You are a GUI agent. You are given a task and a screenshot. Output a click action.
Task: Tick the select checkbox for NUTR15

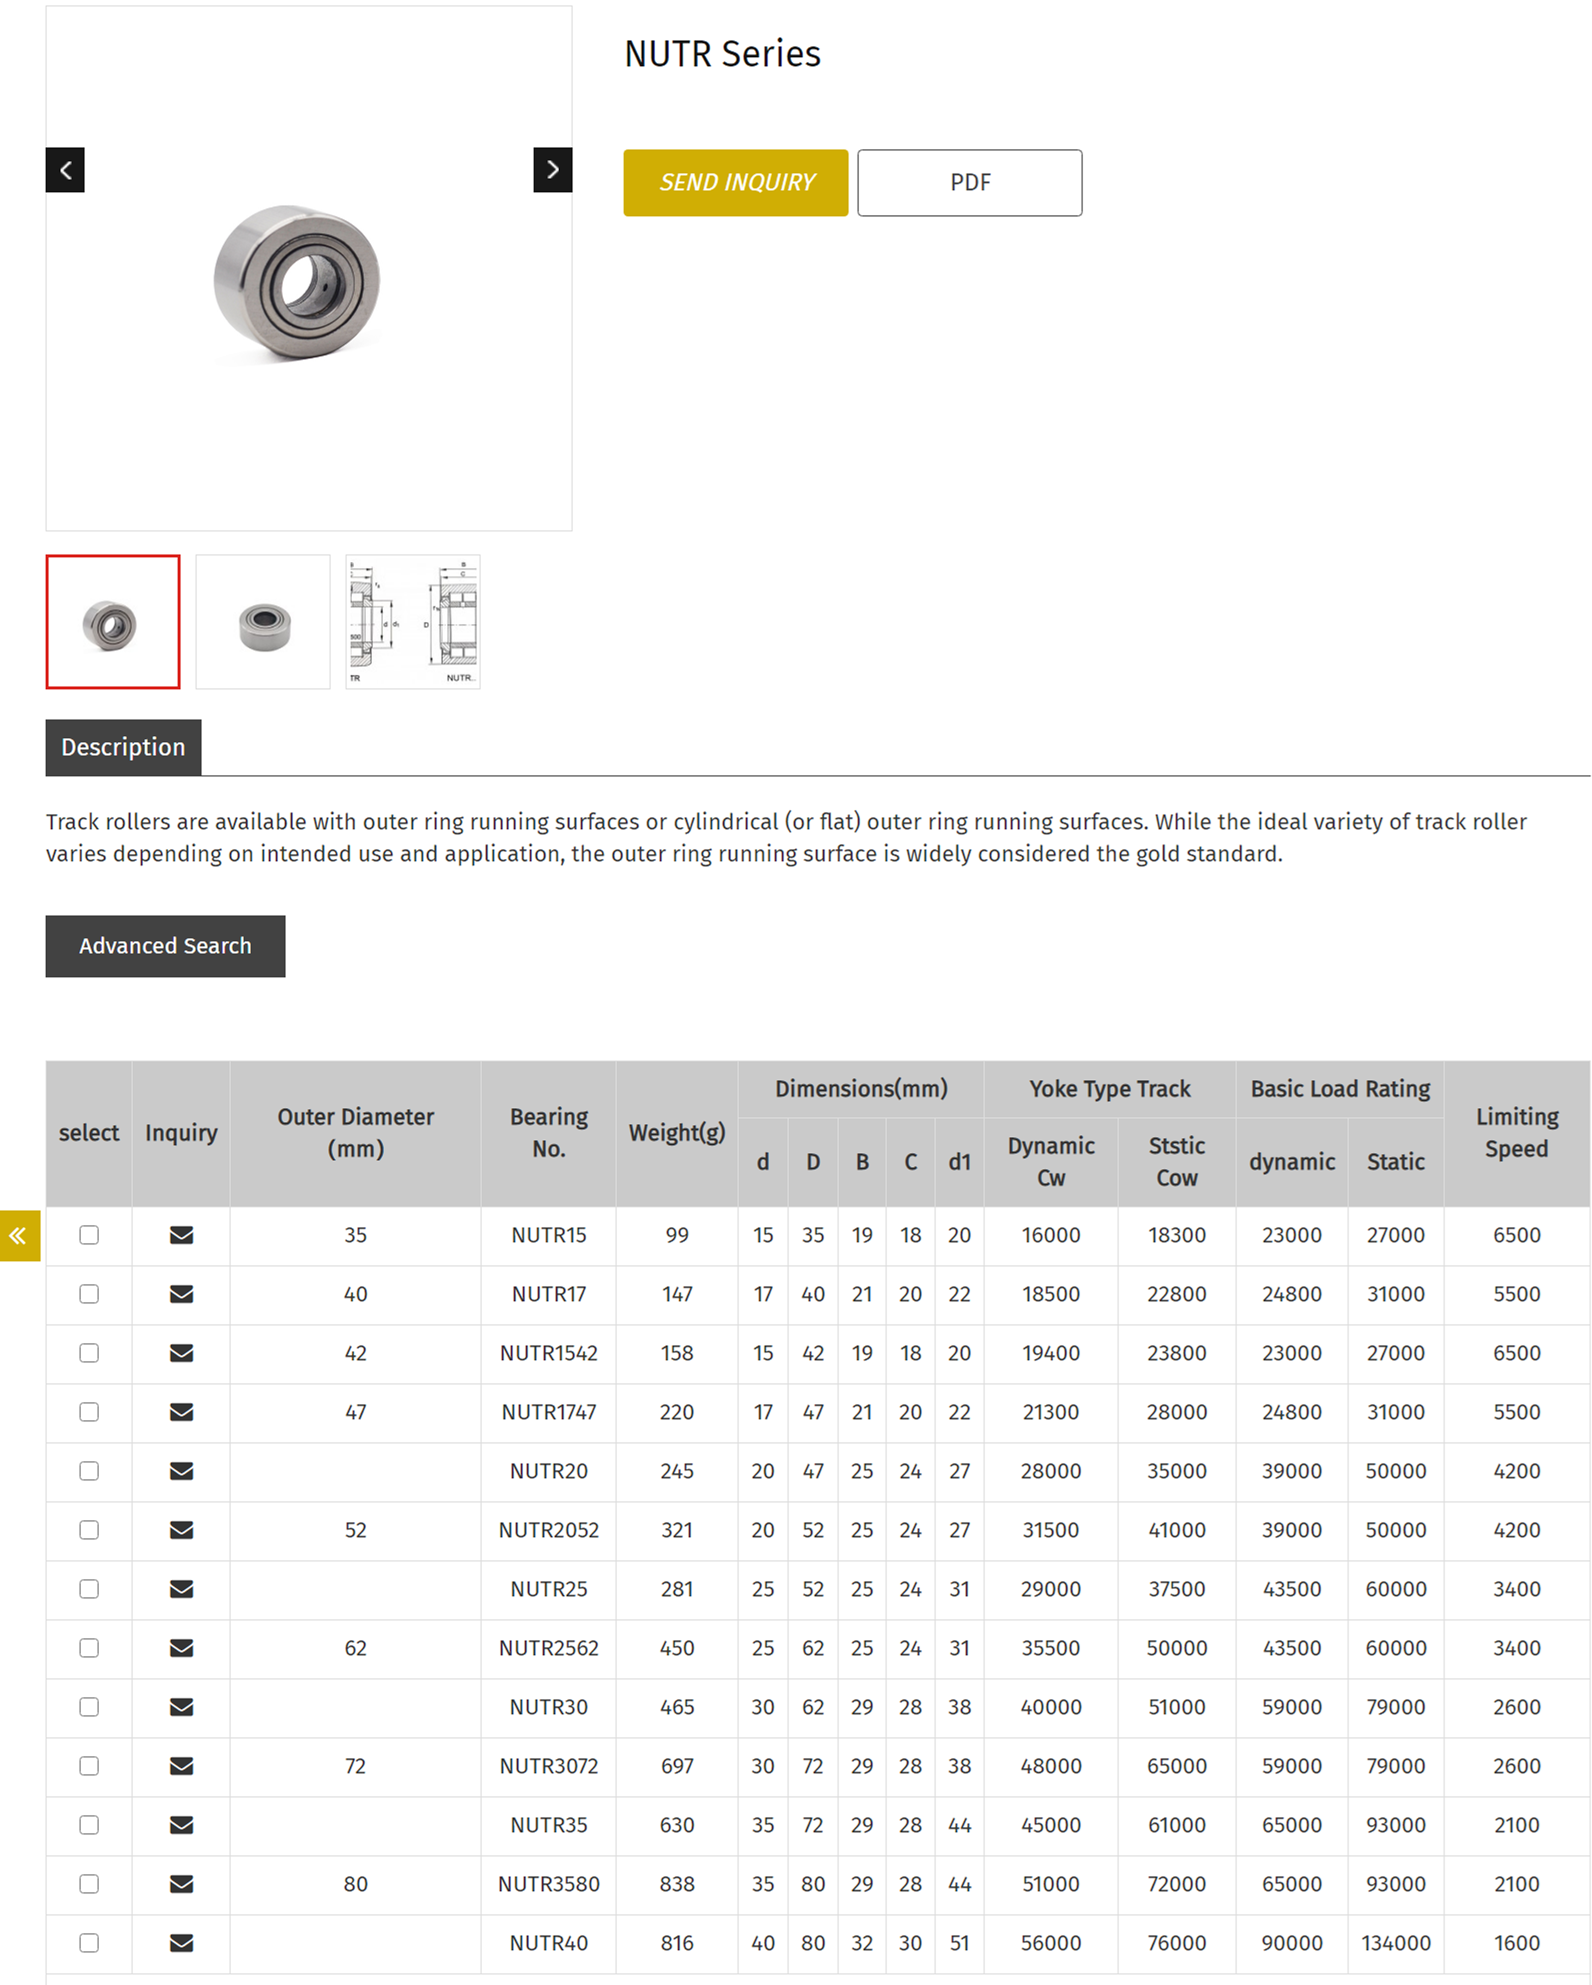[x=89, y=1235]
